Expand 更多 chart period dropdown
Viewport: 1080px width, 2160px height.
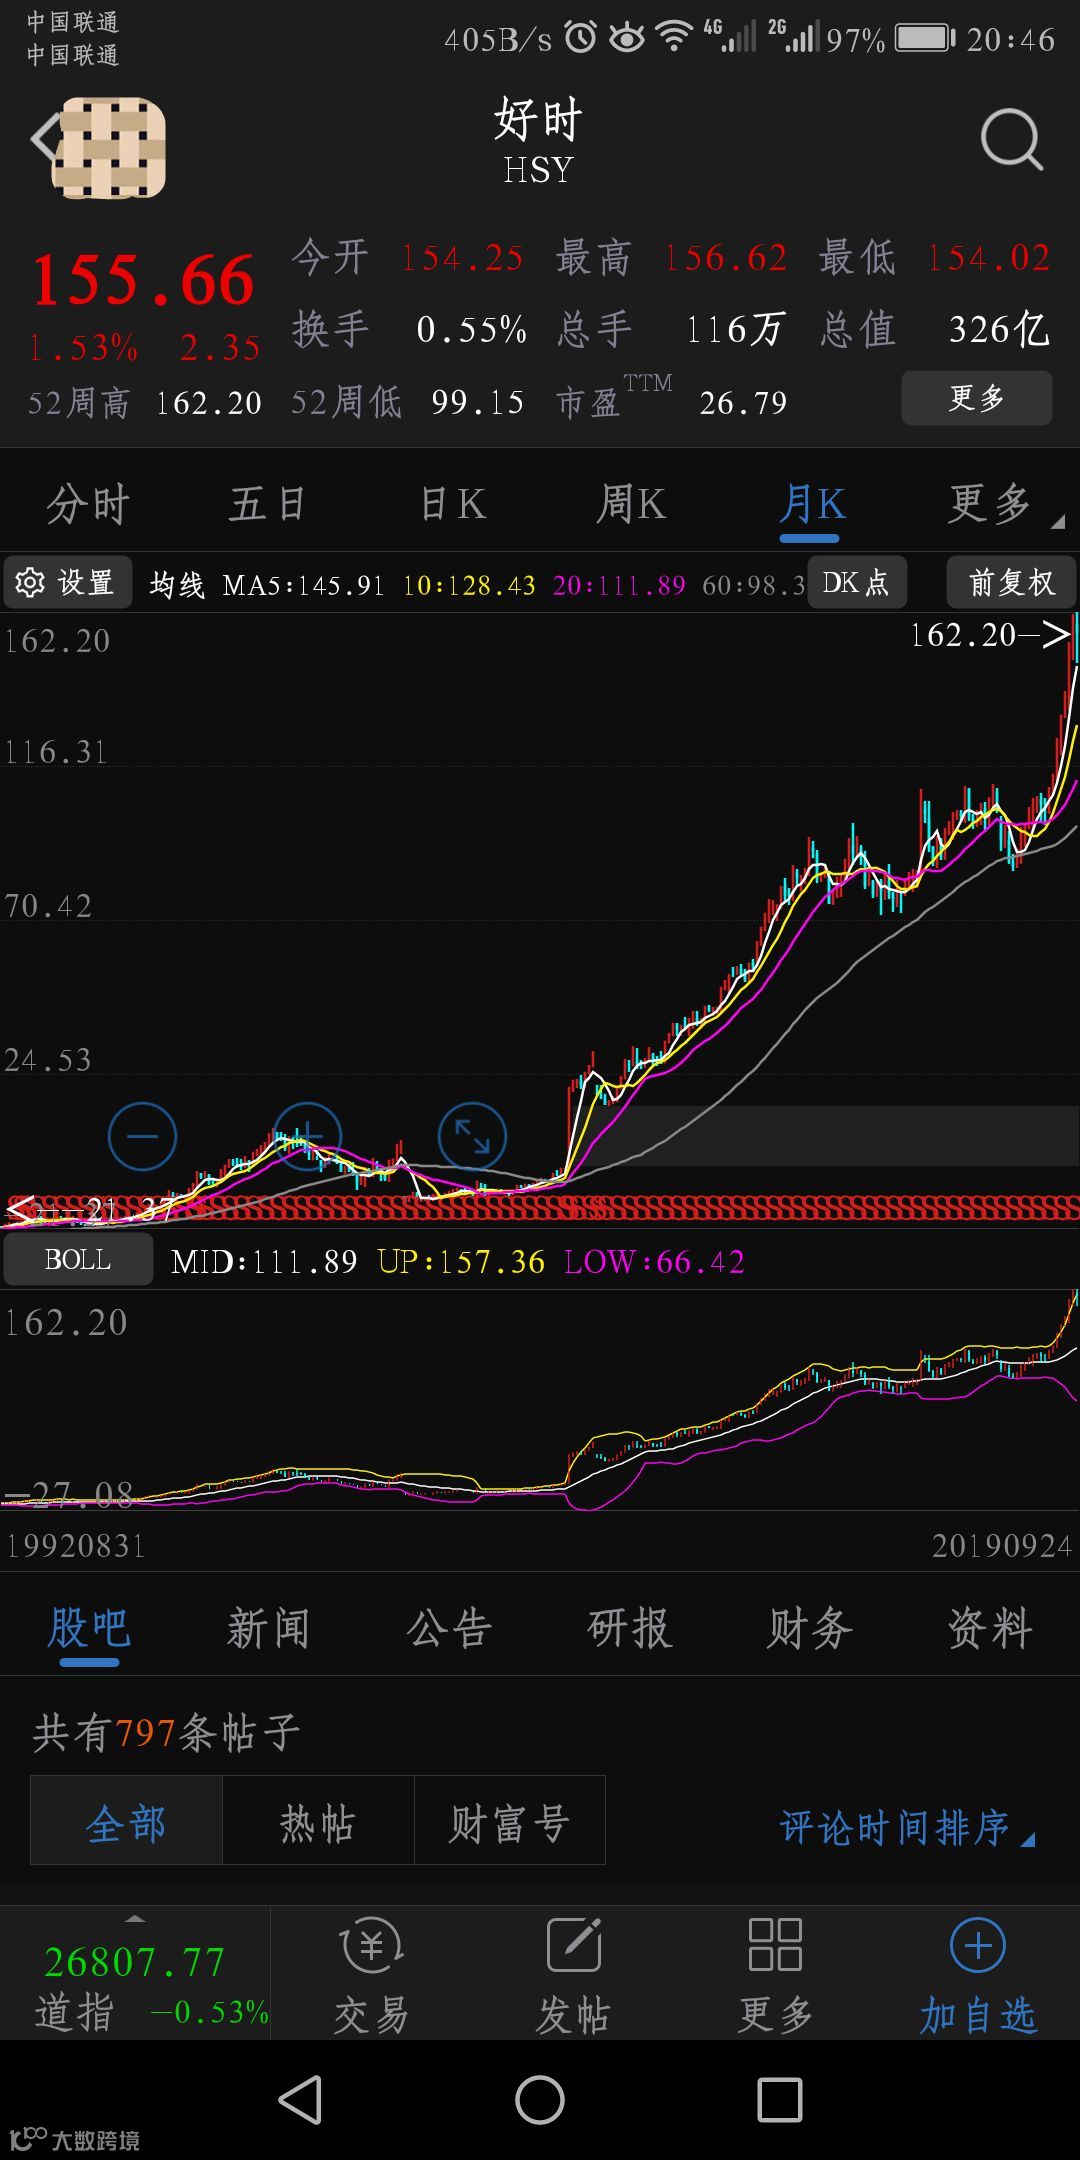[1004, 504]
